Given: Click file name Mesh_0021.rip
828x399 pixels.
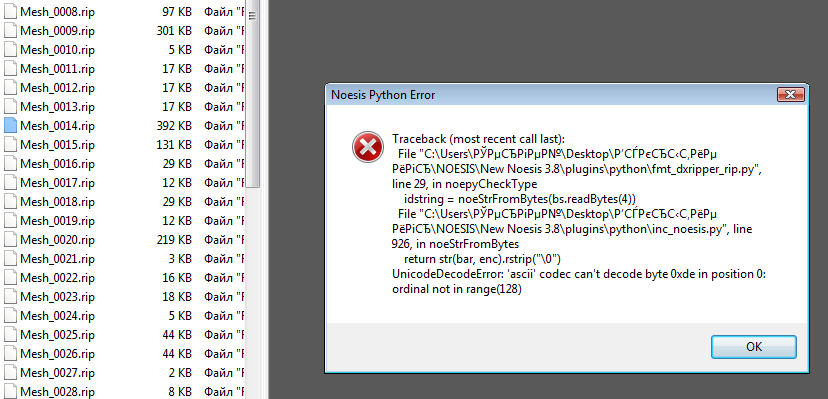Looking at the screenshot, I should click(58, 259).
